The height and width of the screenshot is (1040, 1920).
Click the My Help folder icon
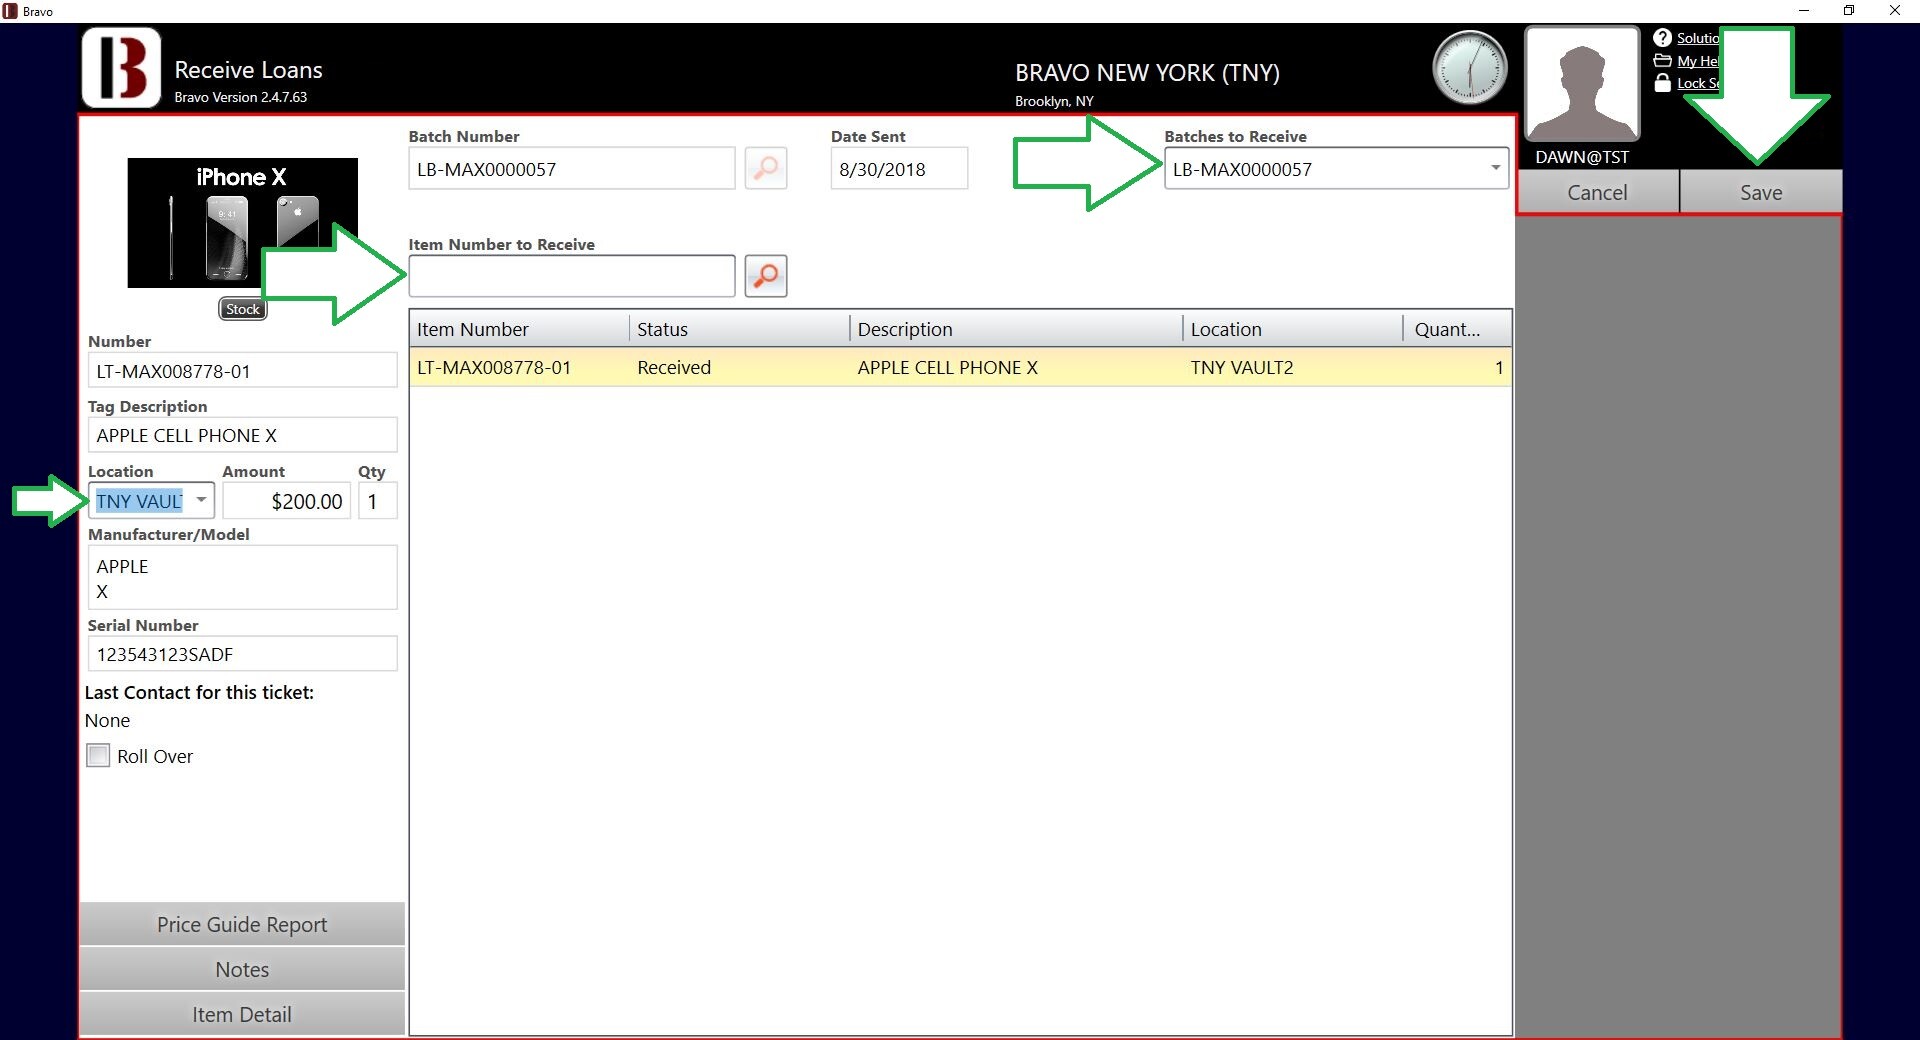point(1662,61)
